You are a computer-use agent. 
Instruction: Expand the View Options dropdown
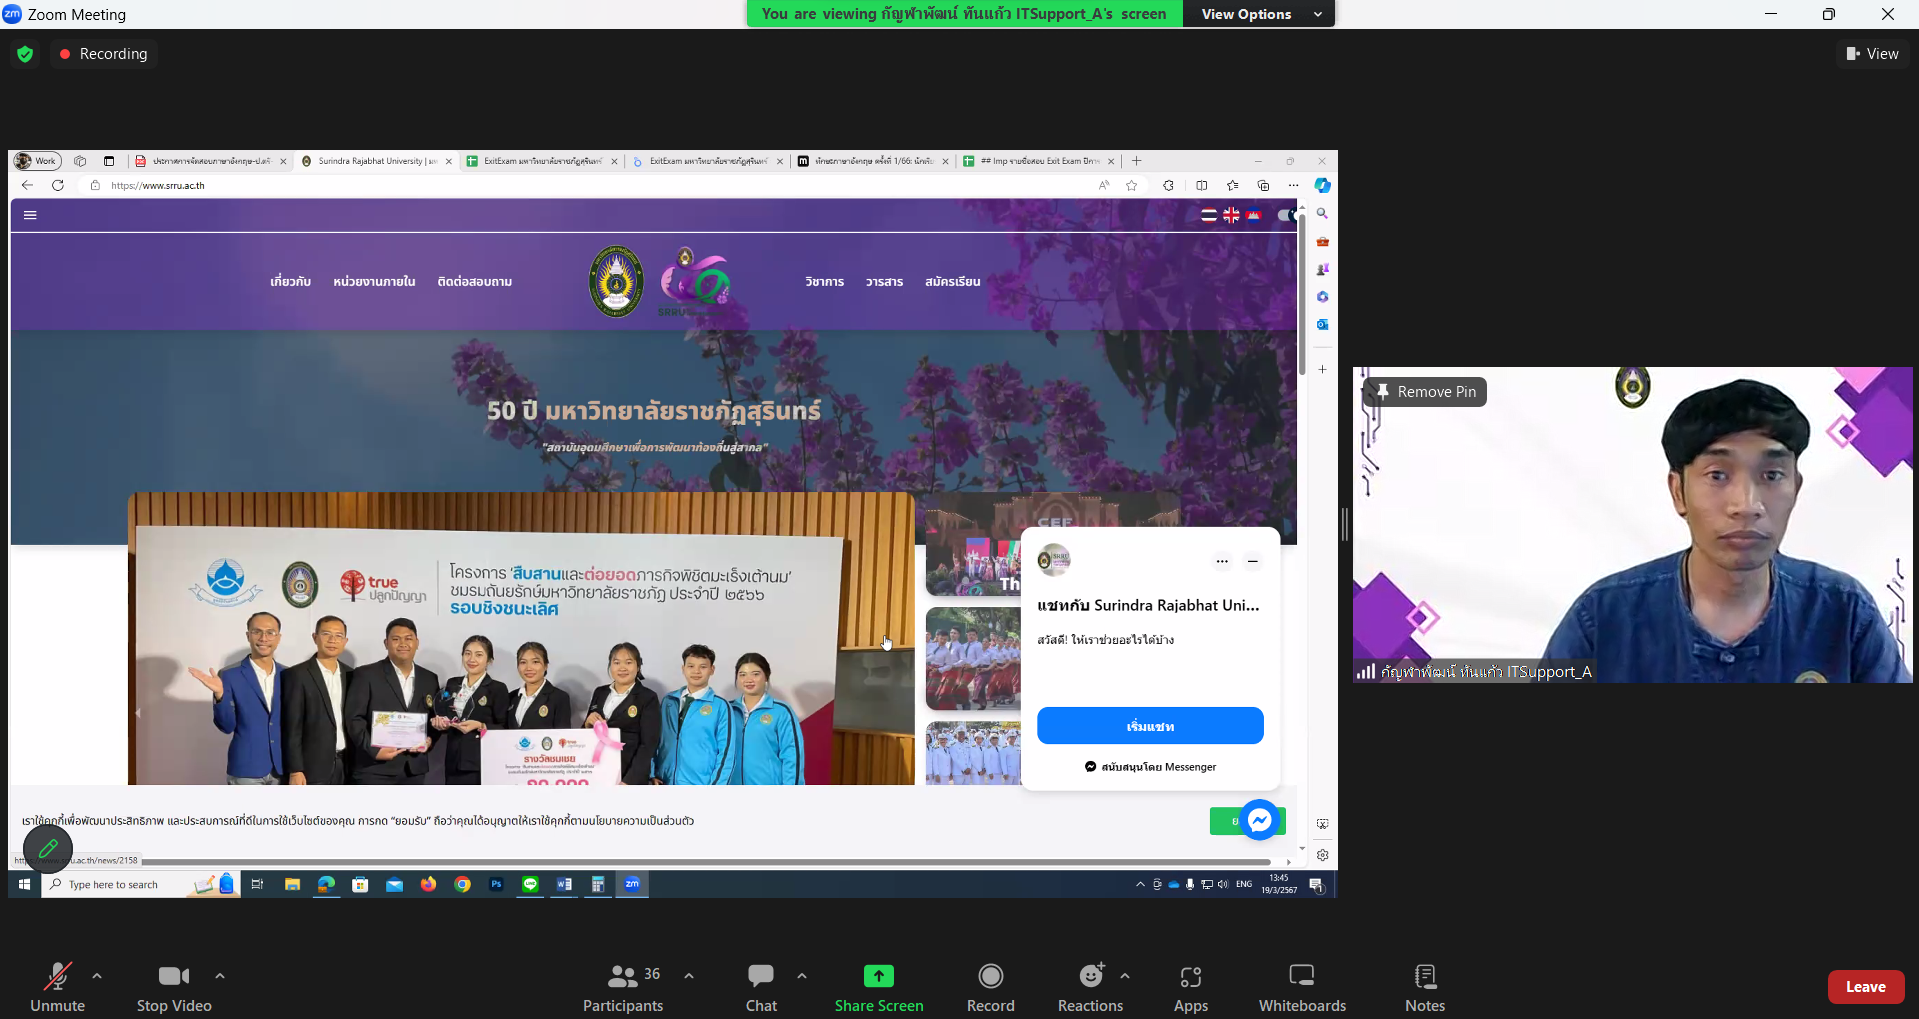tap(1259, 14)
